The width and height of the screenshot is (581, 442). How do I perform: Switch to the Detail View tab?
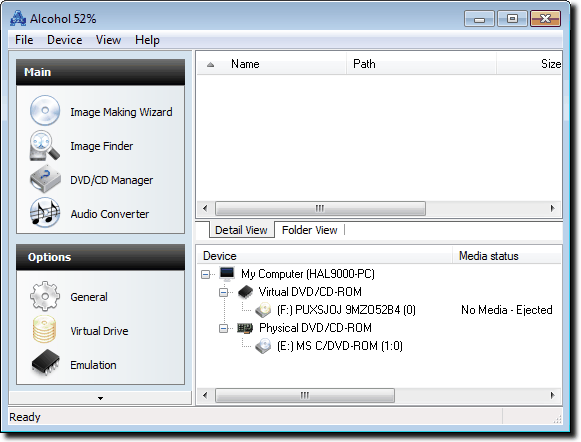[241, 230]
